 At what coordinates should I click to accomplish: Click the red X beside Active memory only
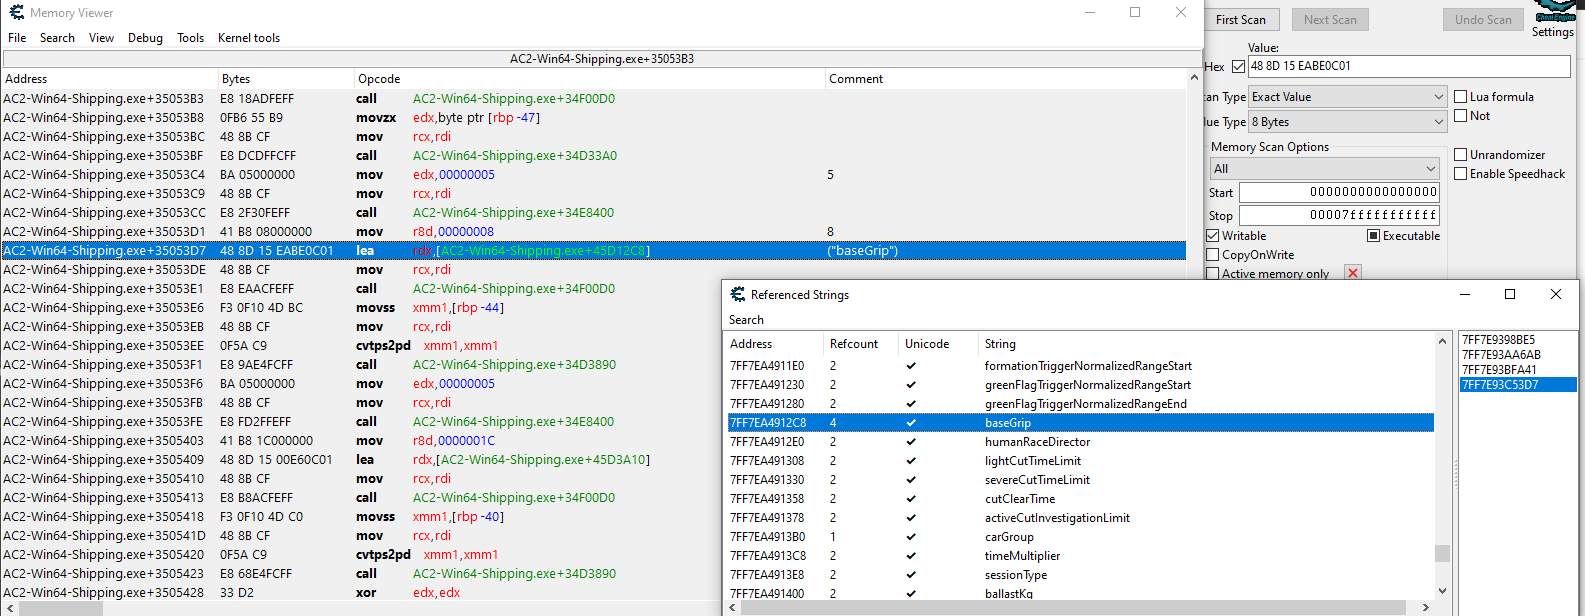1353,273
